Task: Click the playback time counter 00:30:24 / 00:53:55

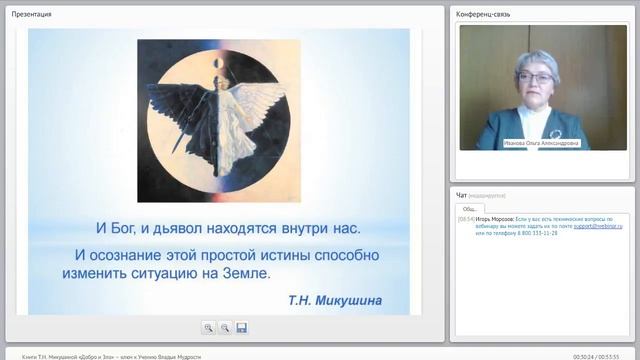Action: click(x=596, y=357)
